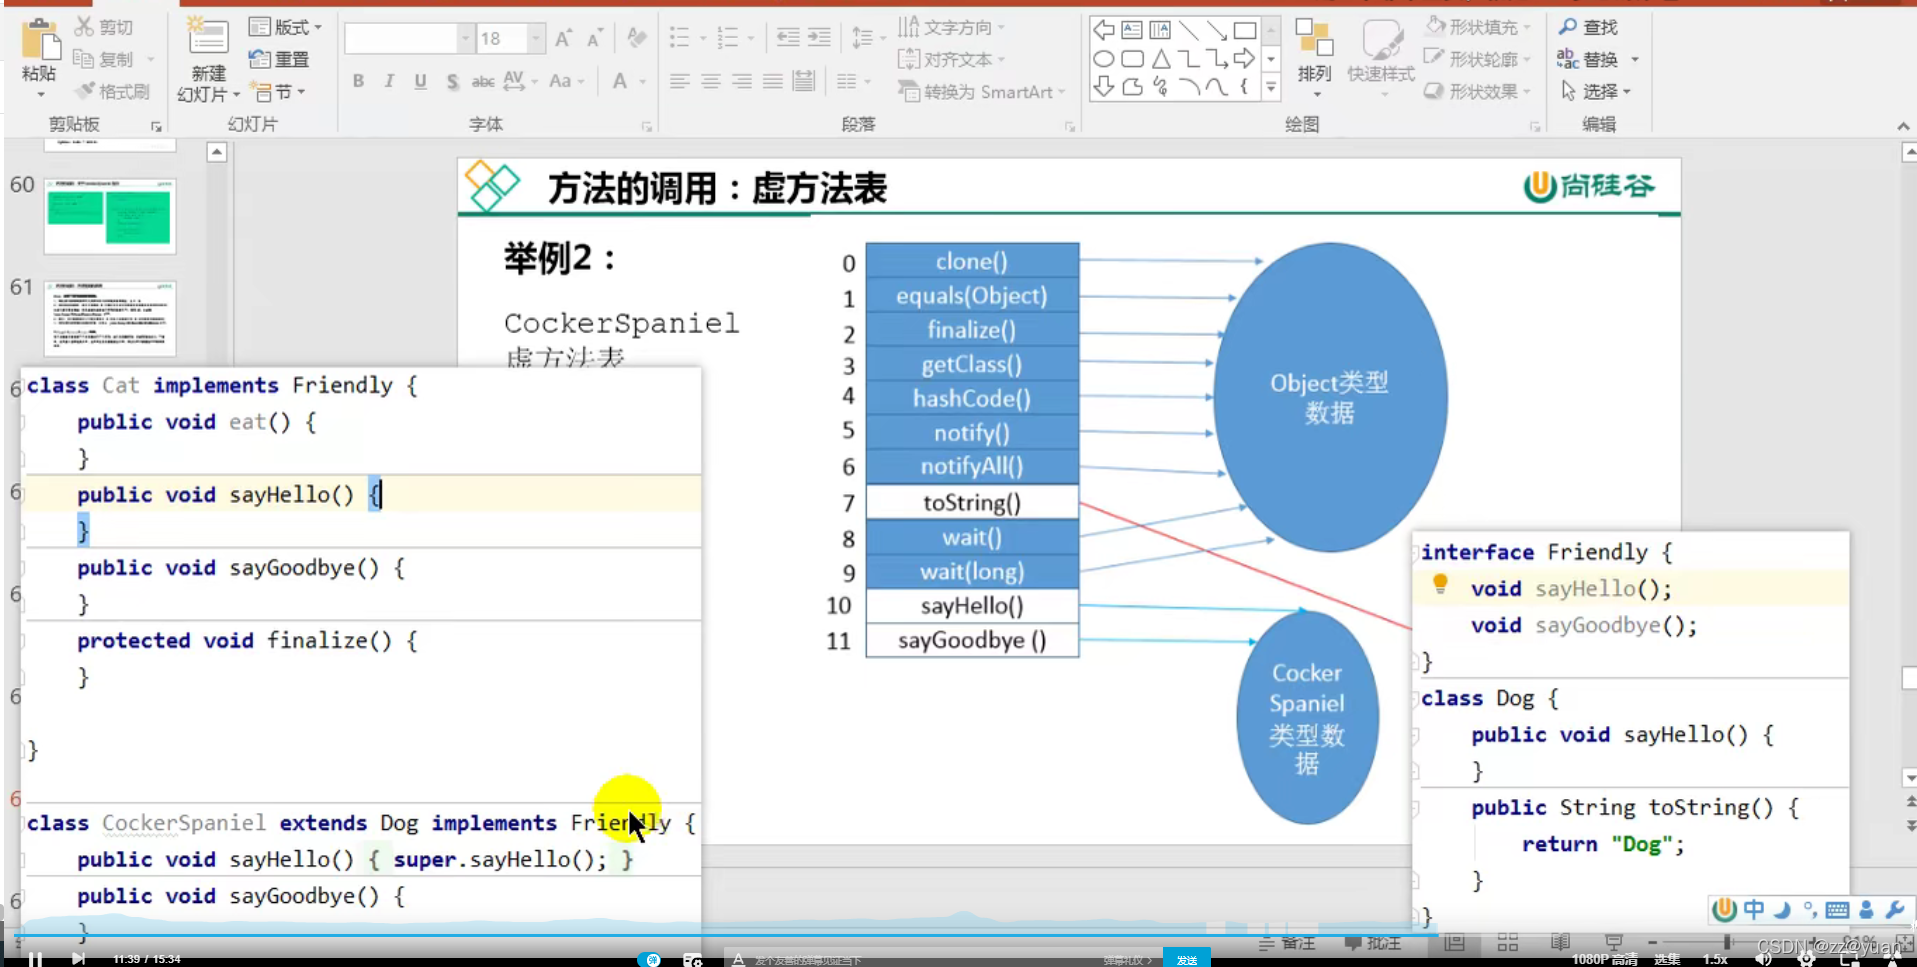Toggle Align Left paragraph alignment
The image size is (1917, 967).
click(679, 81)
